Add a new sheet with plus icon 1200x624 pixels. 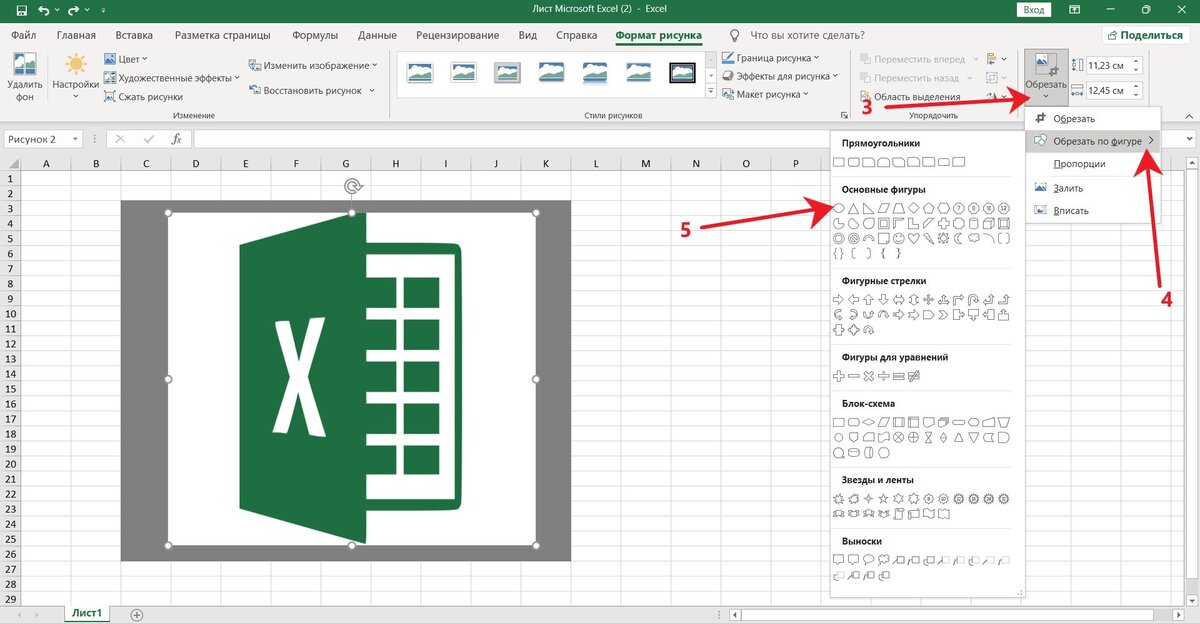click(137, 614)
